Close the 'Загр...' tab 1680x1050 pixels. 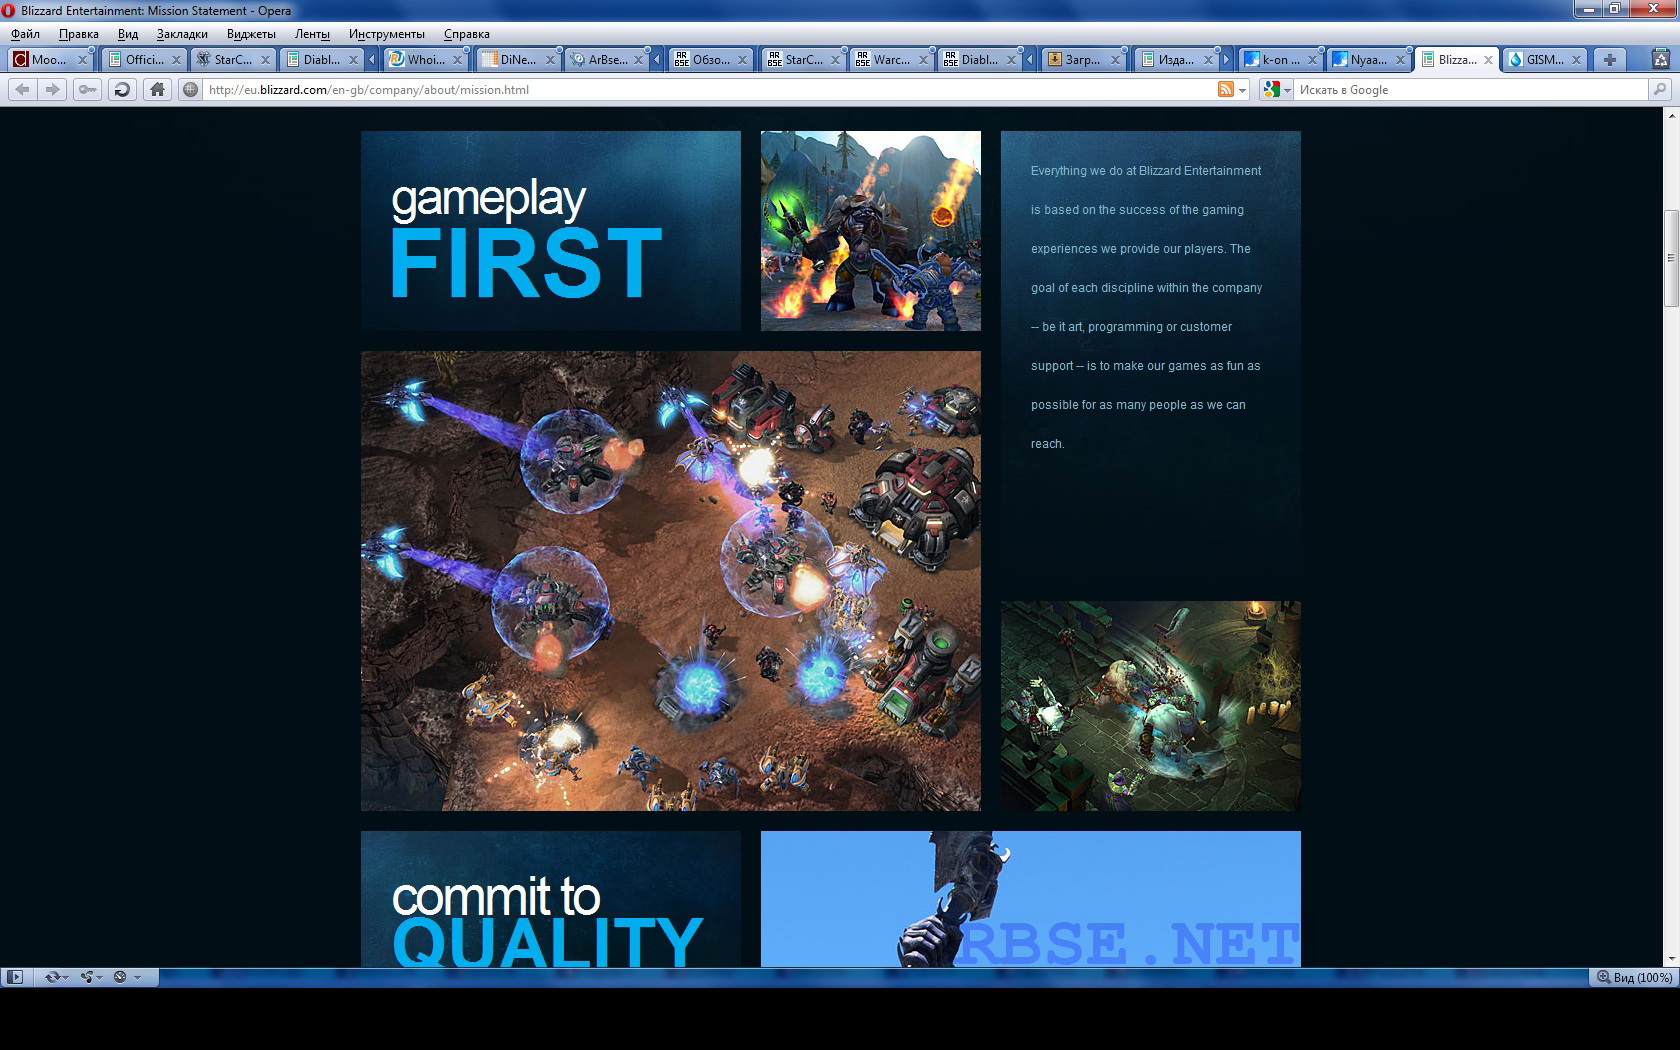(x=1115, y=60)
